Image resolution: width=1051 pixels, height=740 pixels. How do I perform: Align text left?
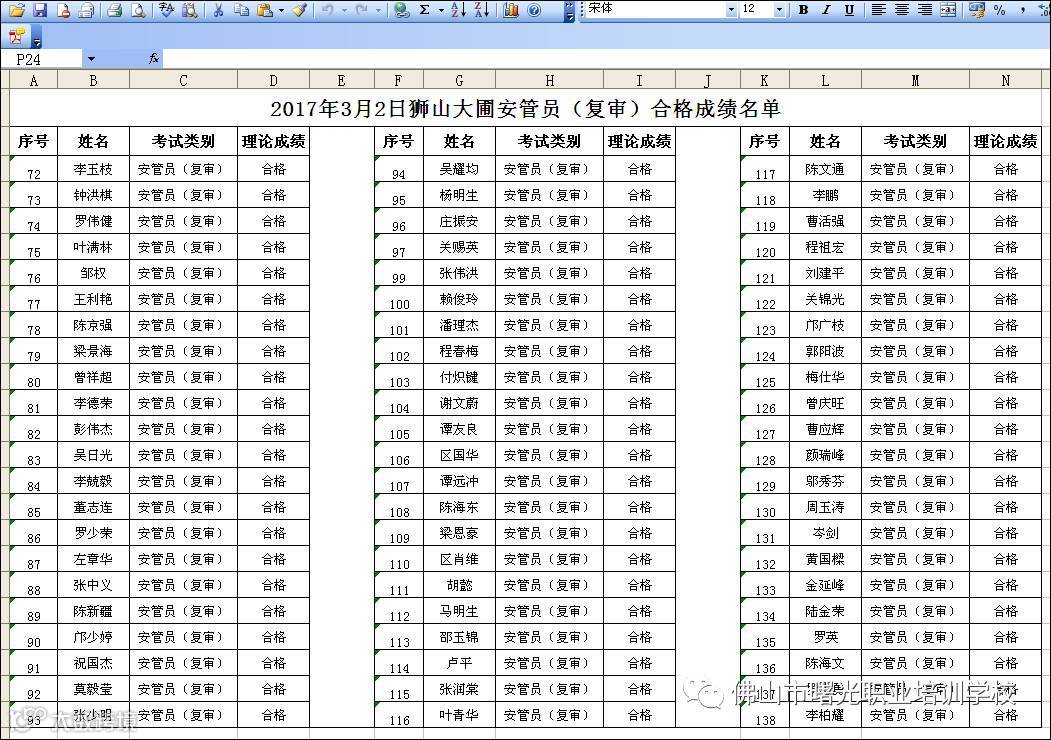(878, 10)
